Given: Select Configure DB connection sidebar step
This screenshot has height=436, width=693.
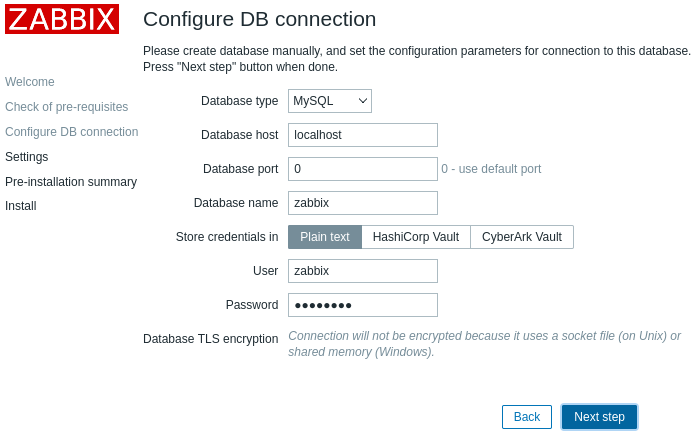Looking at the screenshot, I should (72, 132).
